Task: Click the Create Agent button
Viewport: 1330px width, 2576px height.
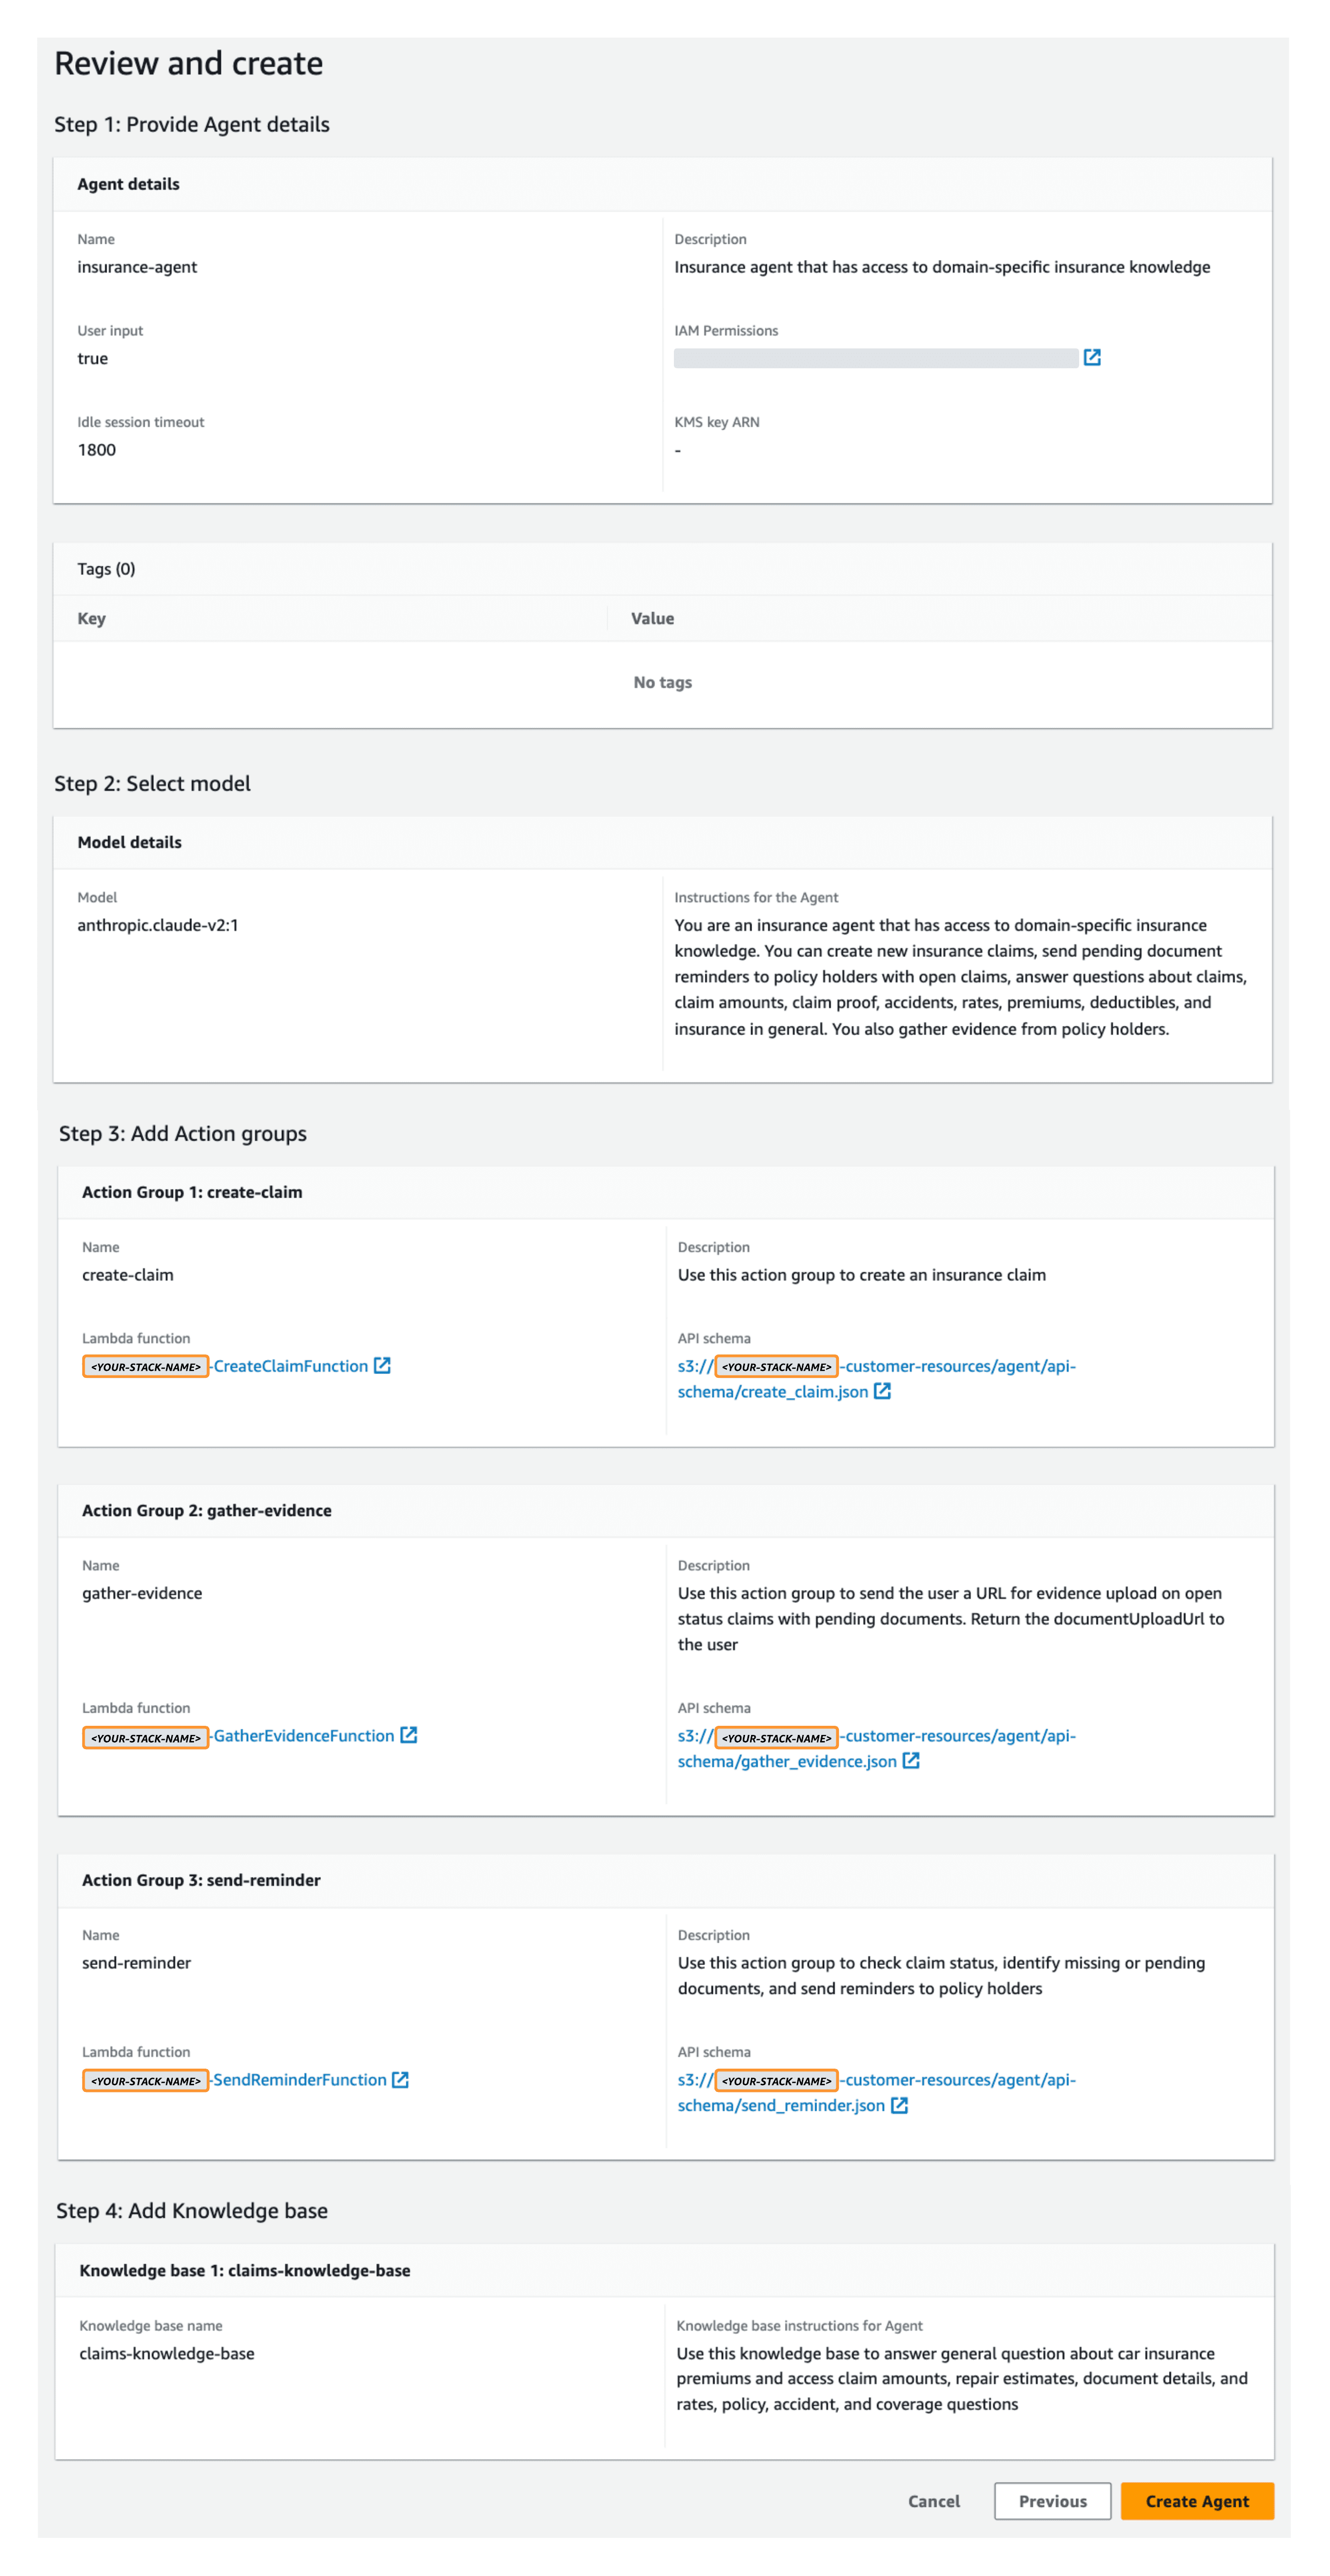Action: coord(1197,2501)
